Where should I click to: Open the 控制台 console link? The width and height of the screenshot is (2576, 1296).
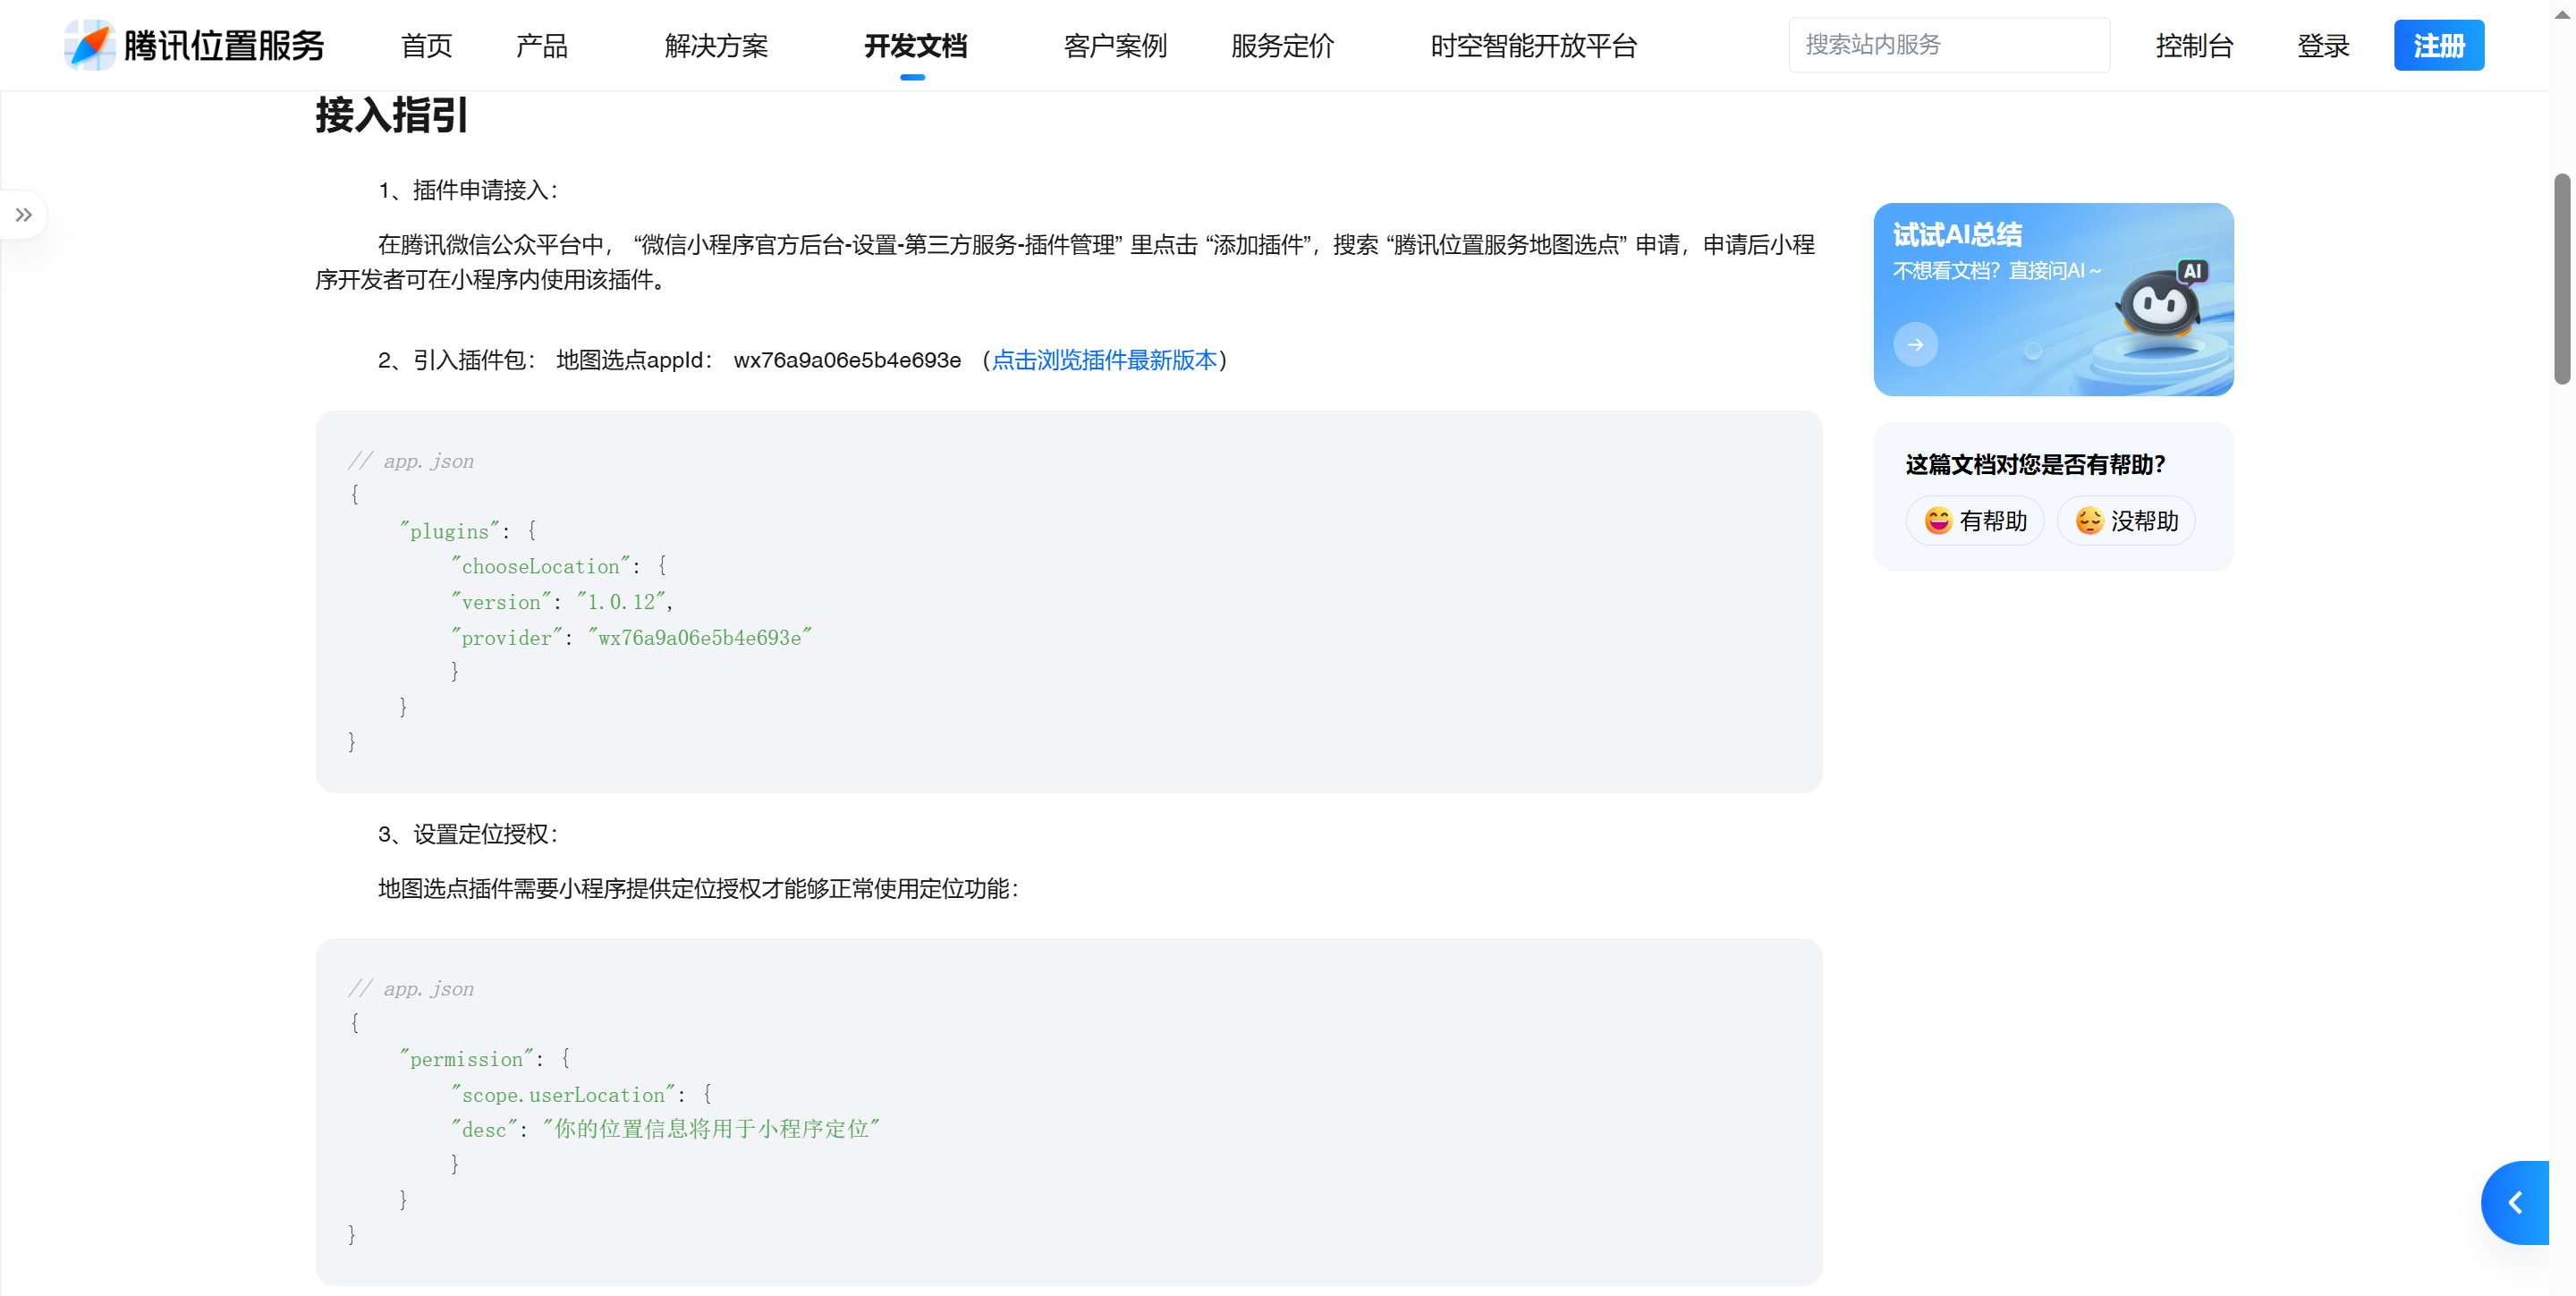pos(2194,46)
